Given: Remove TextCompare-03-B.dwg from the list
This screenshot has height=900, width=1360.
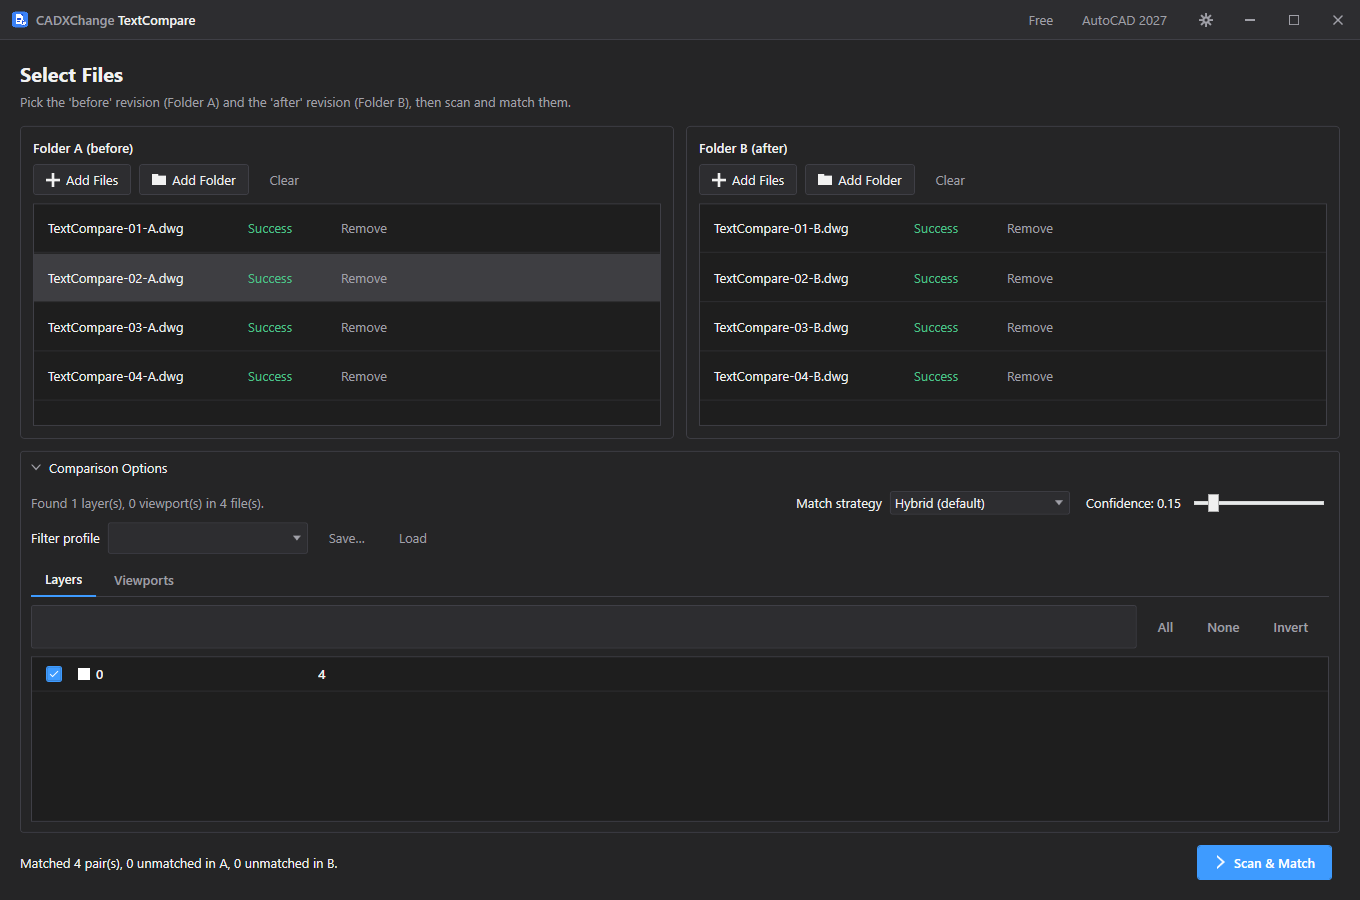Looking at the screenshot, I should [x=1030, y=328].
